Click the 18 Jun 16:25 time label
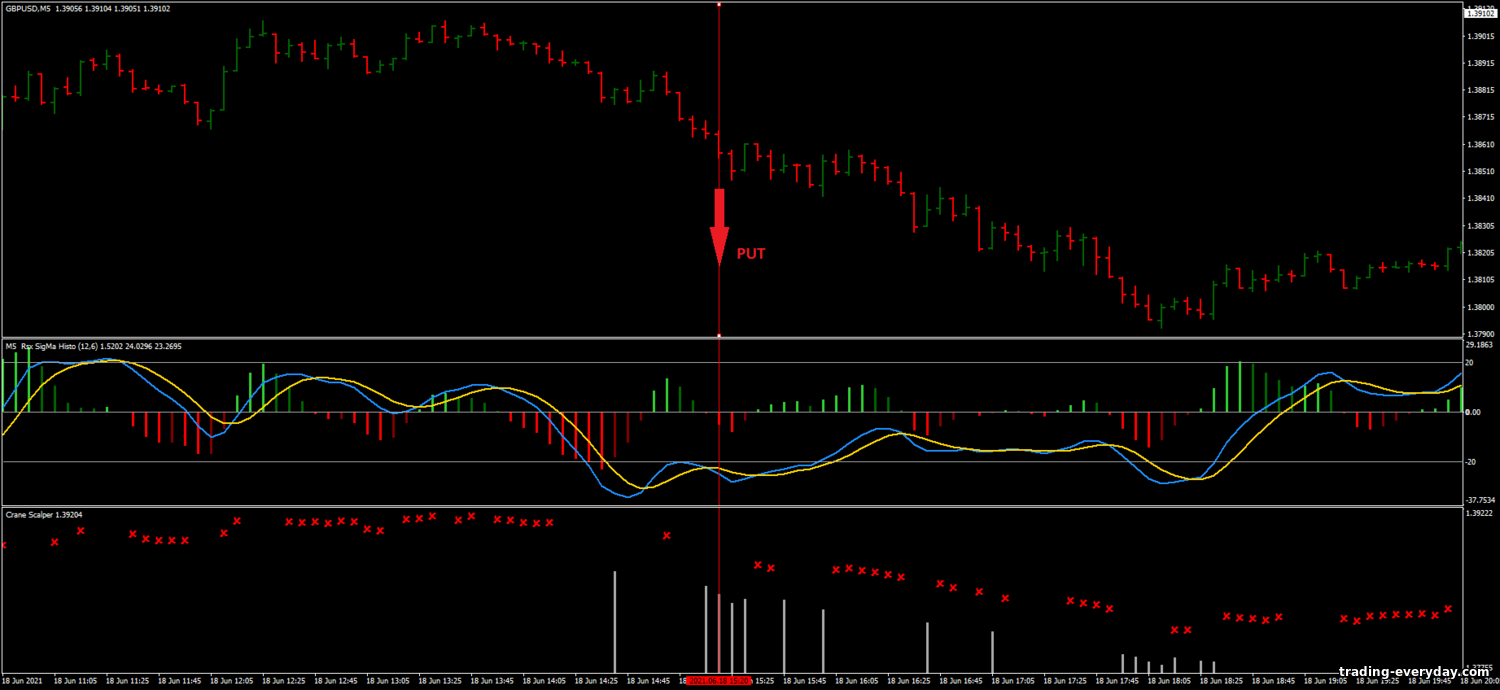The height and width of the screenshot is (690, 1500). click(x=928, y=680)
